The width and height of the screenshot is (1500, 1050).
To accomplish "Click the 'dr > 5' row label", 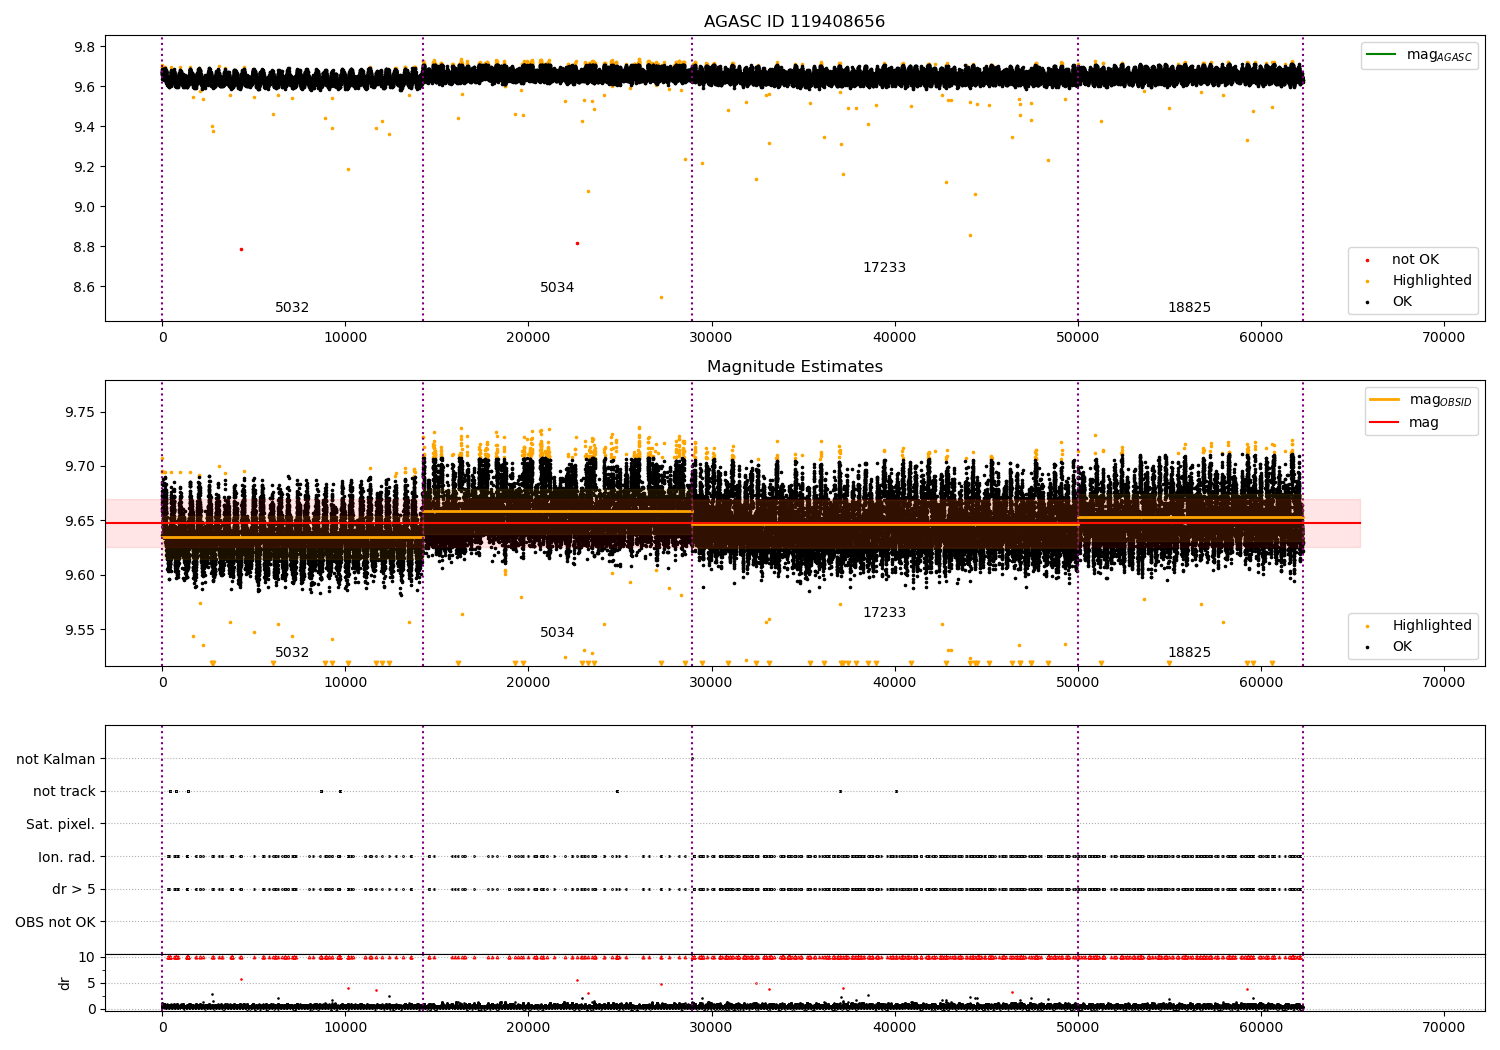I will [x=74, y=889].
